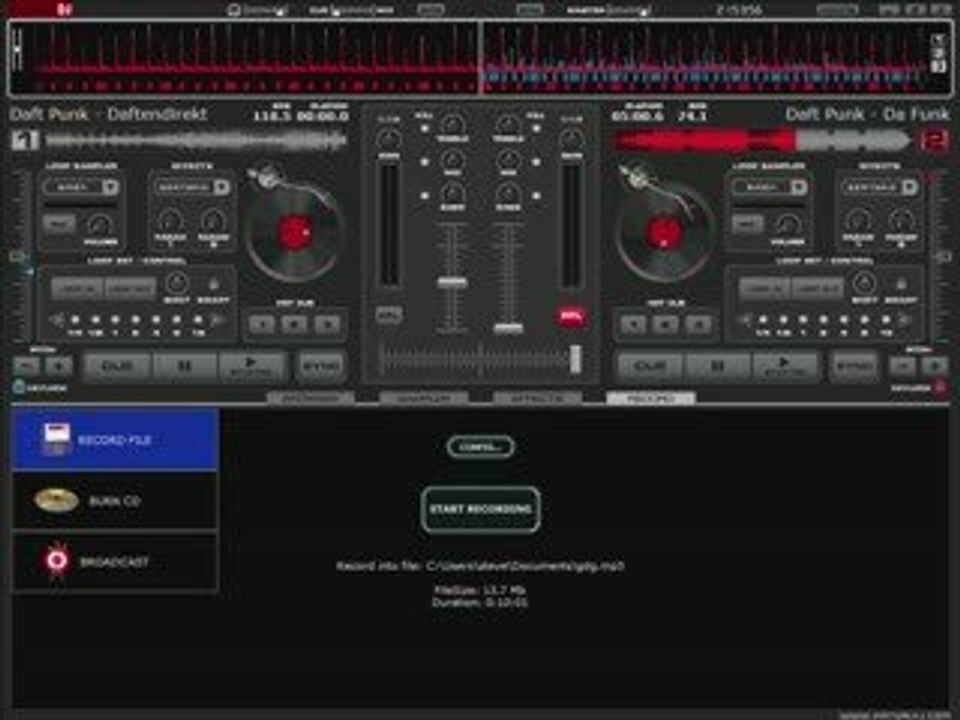Enable PFL headphone cue on left channel
The image size is (960, 720).
pyautogui.click(x=389, y=315)
